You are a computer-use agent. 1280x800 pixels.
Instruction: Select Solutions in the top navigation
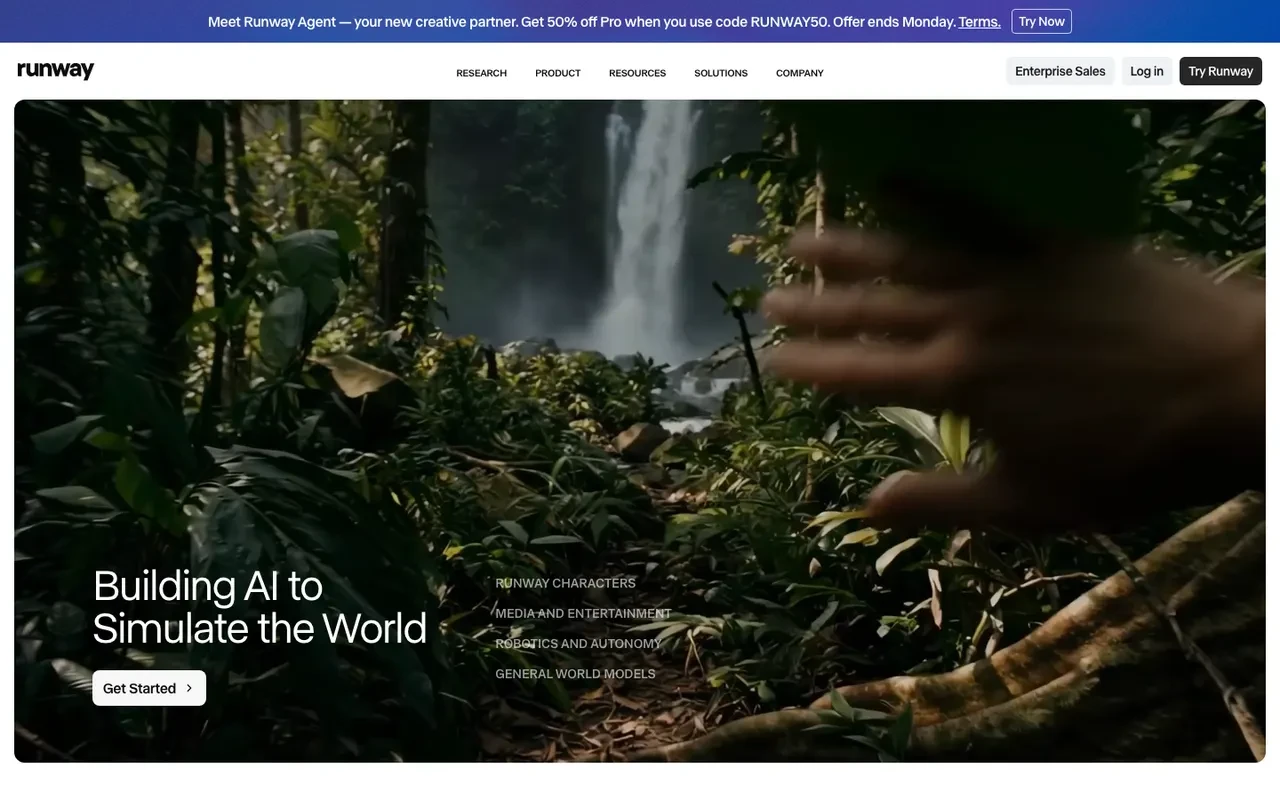pos(721,73)
